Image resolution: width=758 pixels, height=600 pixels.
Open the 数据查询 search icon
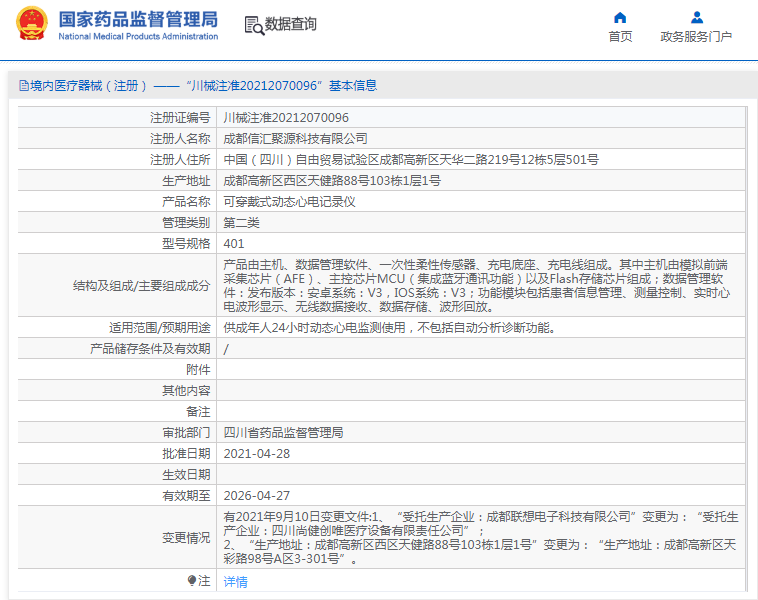pos(254,25)
